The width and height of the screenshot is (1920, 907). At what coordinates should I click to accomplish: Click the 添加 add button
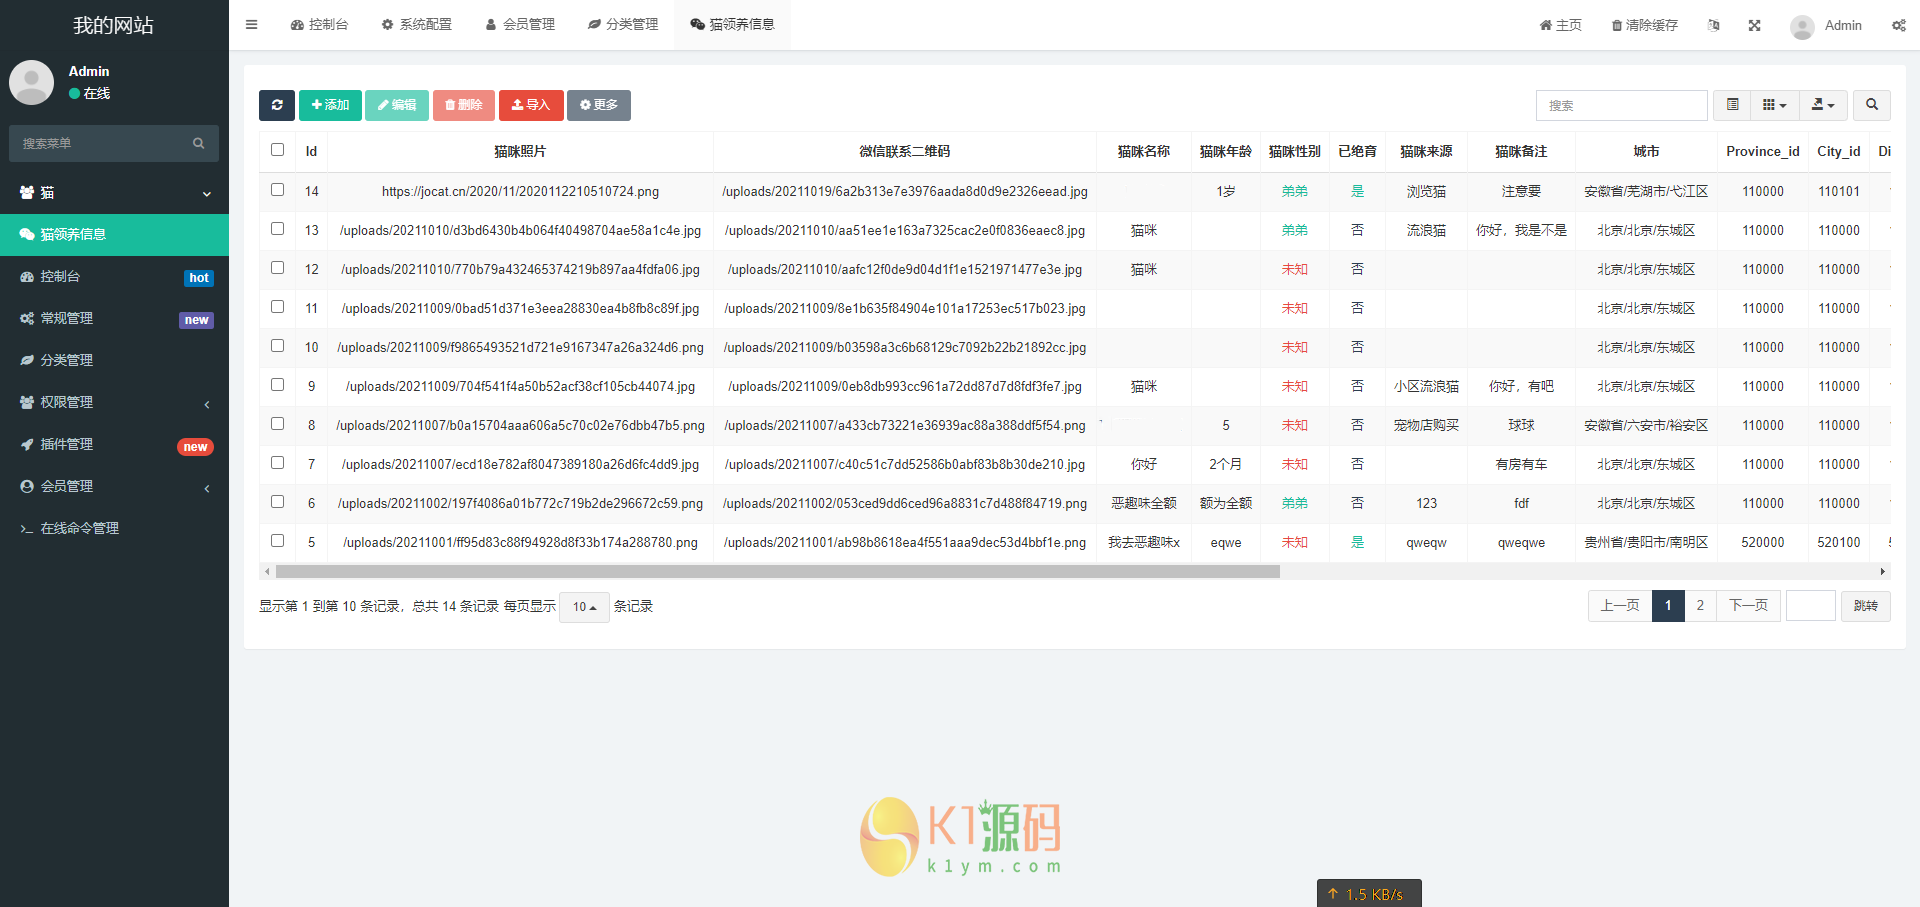pyautogui.click(x=330, y=105)
